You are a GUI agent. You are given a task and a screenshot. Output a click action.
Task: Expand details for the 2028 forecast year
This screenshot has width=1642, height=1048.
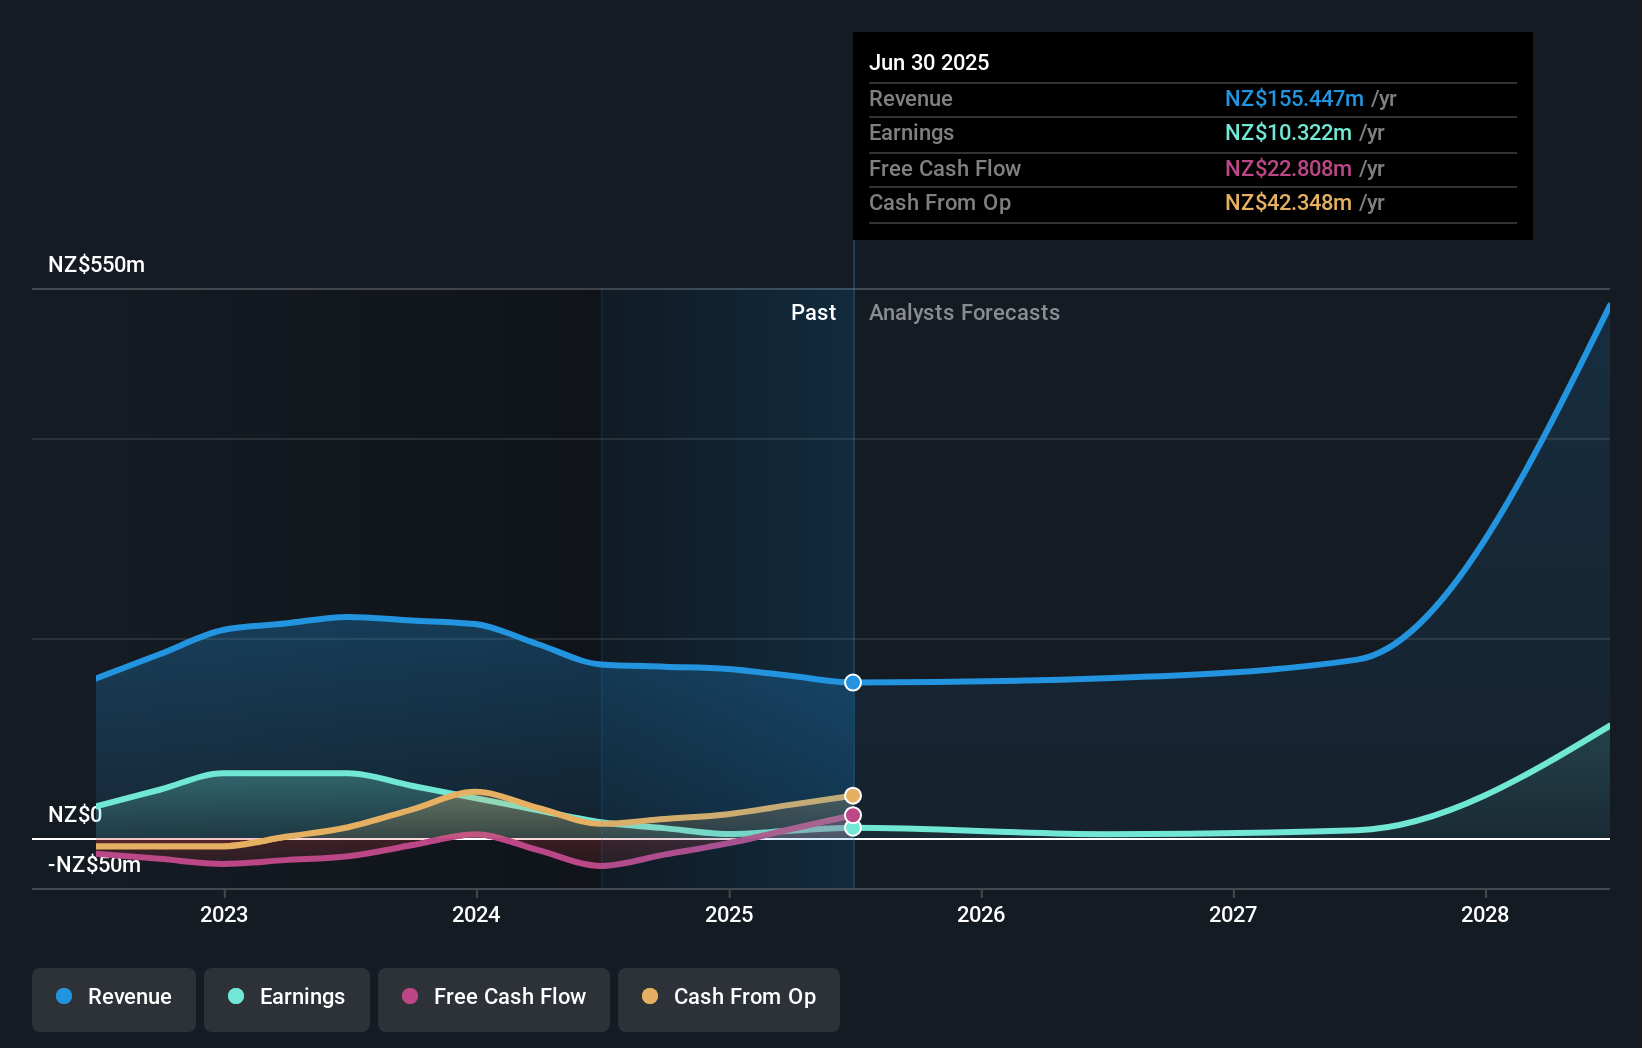pyautogui.click(x=1486, y=914)
